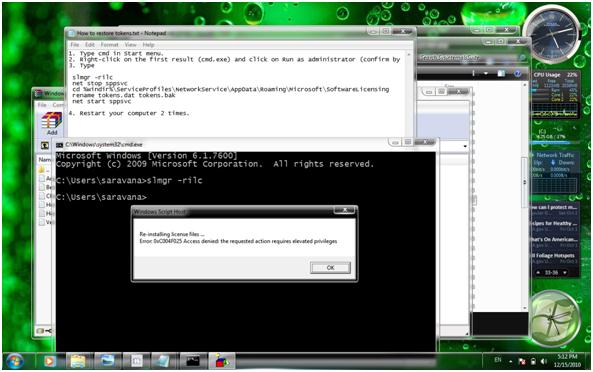
Task: Open the Start menu orb
Action: point(15,361)
